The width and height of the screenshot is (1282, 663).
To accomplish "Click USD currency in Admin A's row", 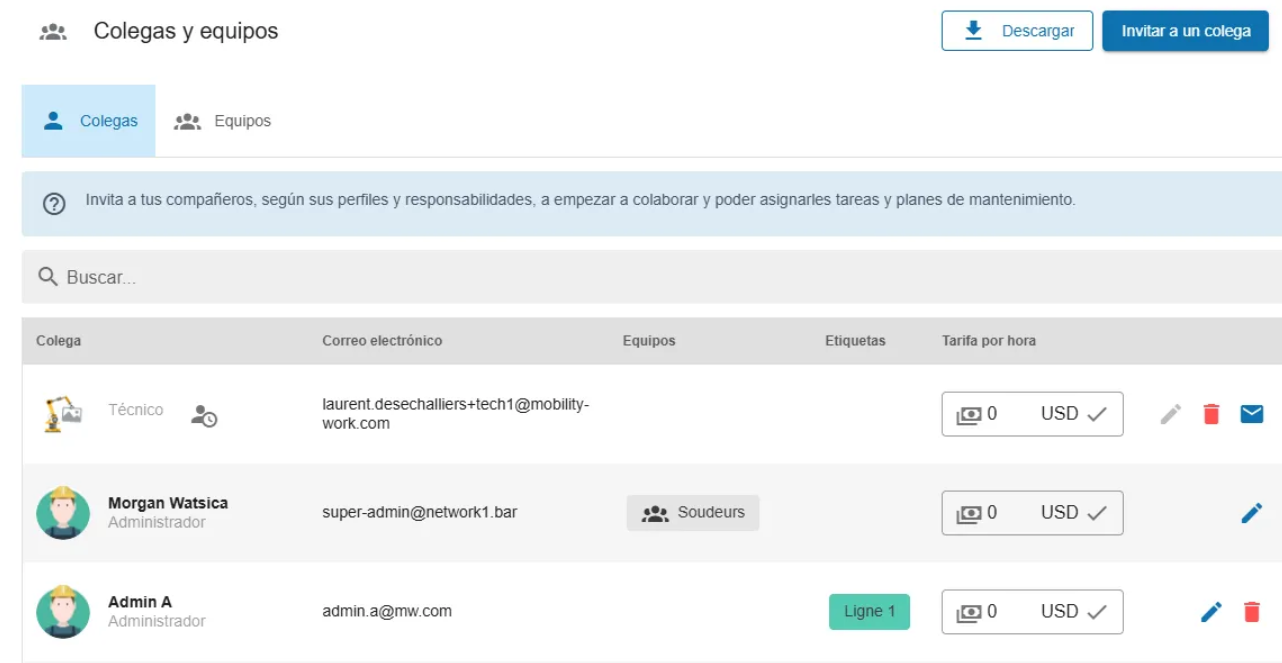I will 1059,612.
